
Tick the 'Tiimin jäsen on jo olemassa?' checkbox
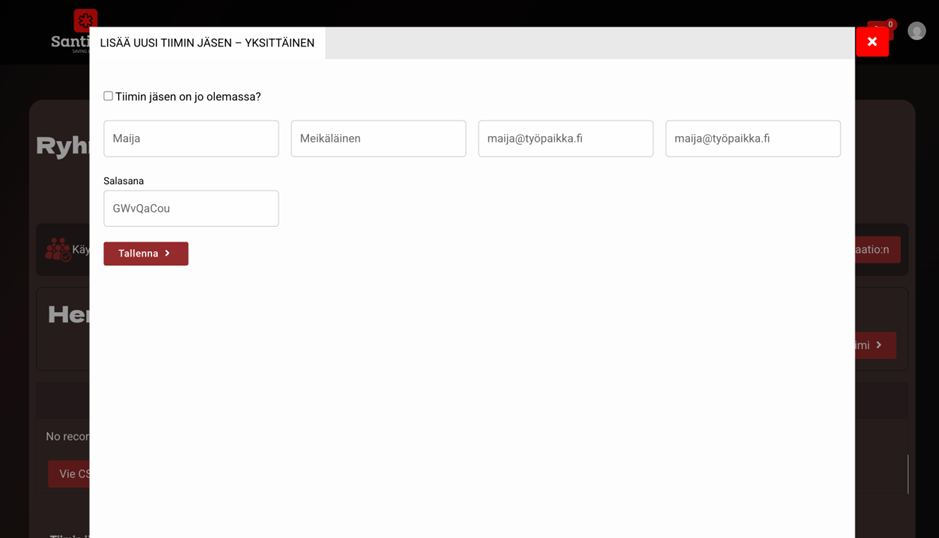point(108,96)
